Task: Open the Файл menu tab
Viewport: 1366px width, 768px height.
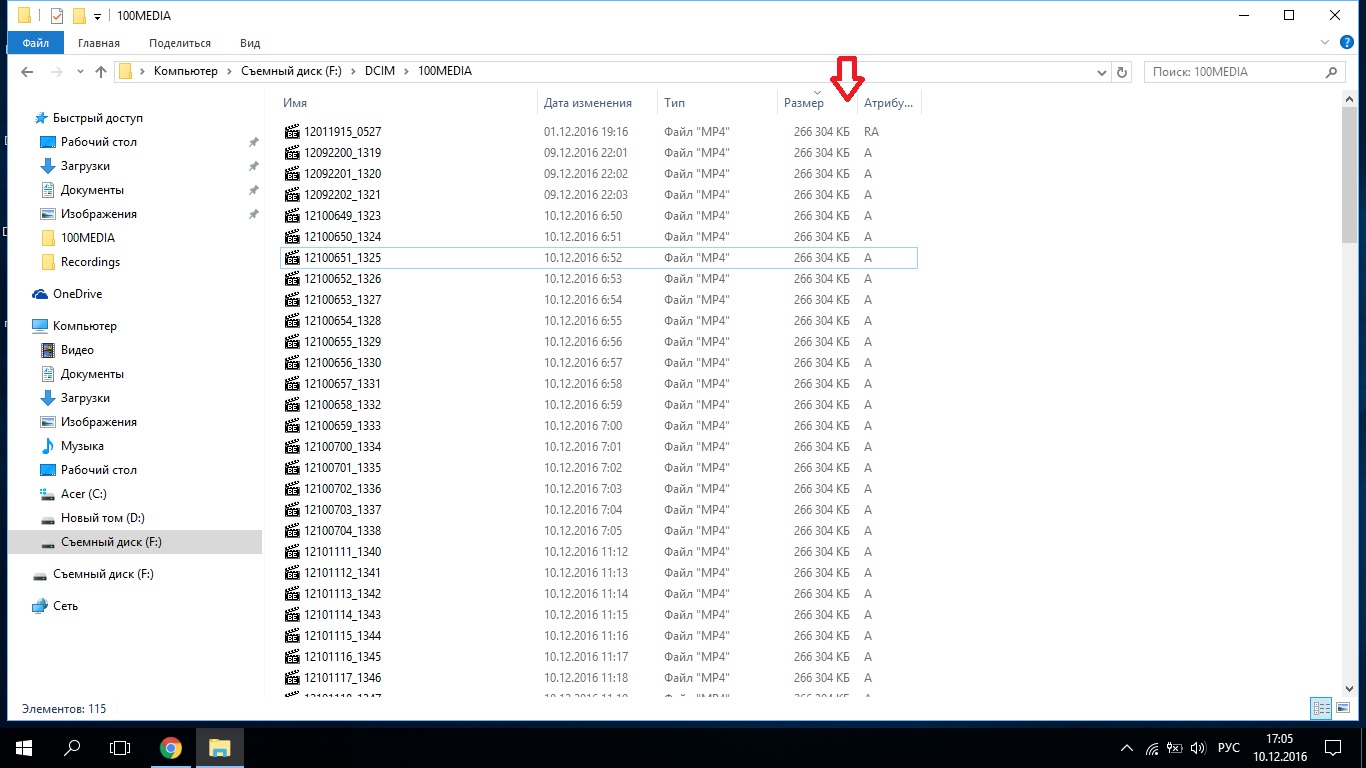Action: coord(36,43)
